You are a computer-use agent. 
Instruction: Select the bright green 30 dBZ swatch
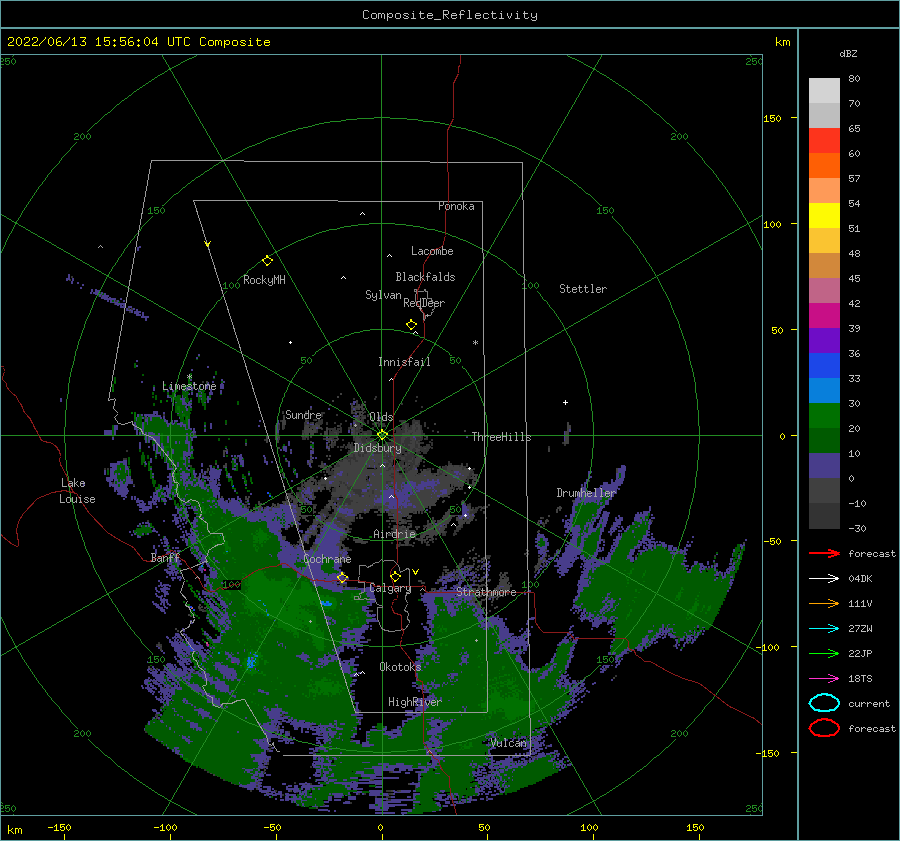click(824, 416)
